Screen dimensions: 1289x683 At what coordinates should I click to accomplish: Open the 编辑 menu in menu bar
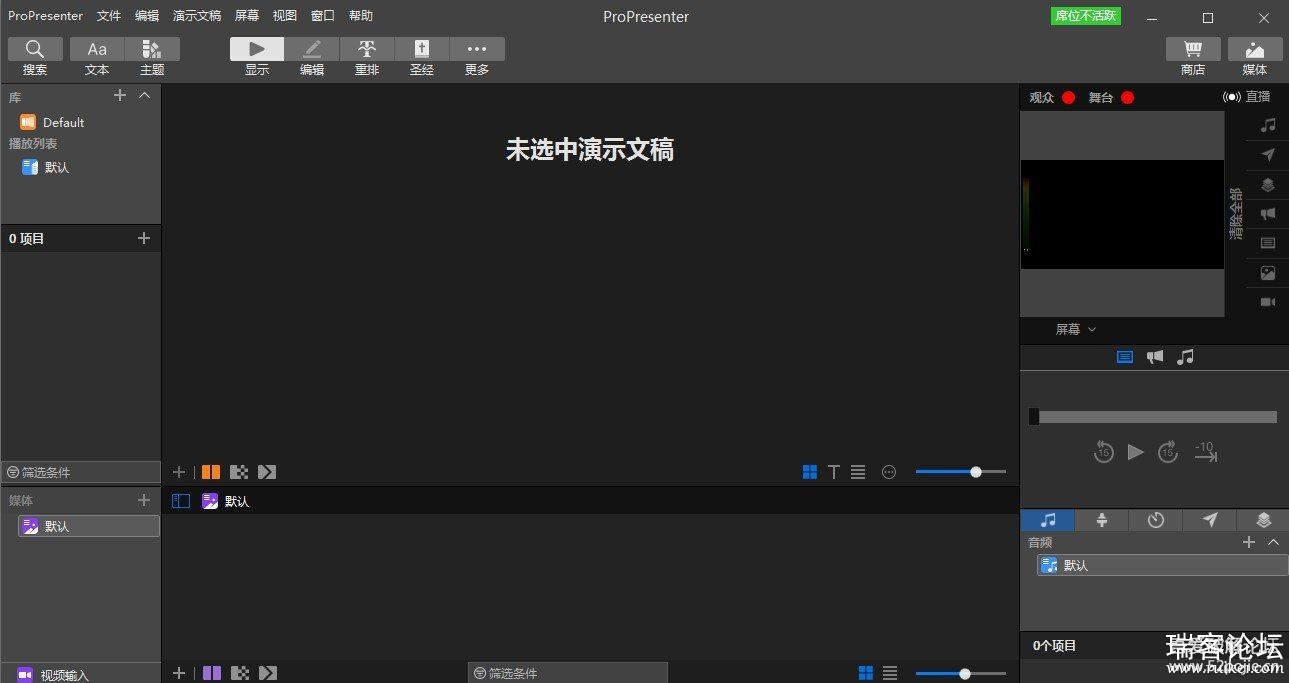[147, 16]
